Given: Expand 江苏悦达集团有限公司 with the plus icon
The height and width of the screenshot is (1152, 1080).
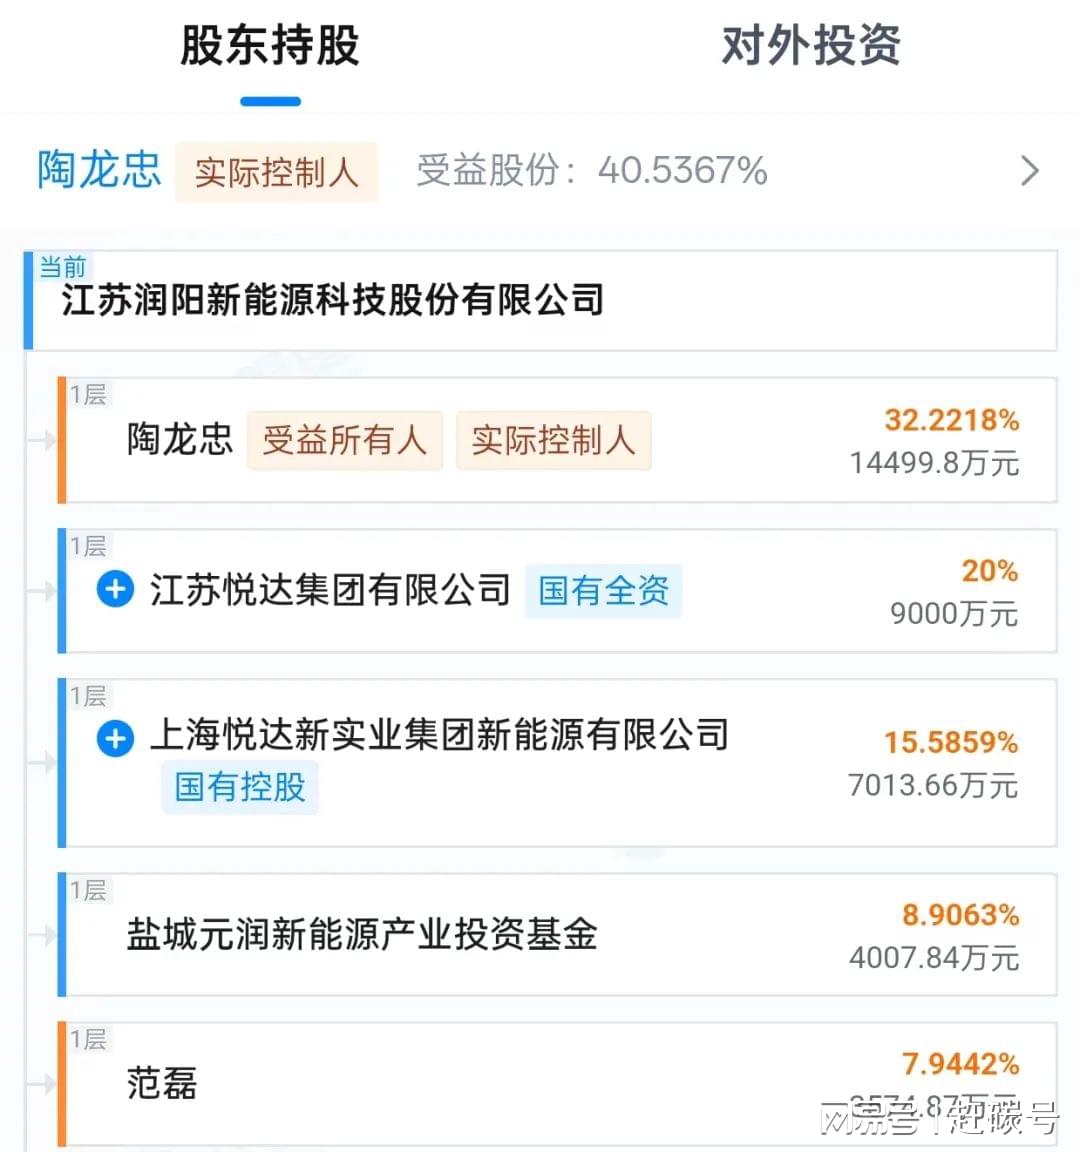Looking at the screenshot, I should tap(115, 589).
